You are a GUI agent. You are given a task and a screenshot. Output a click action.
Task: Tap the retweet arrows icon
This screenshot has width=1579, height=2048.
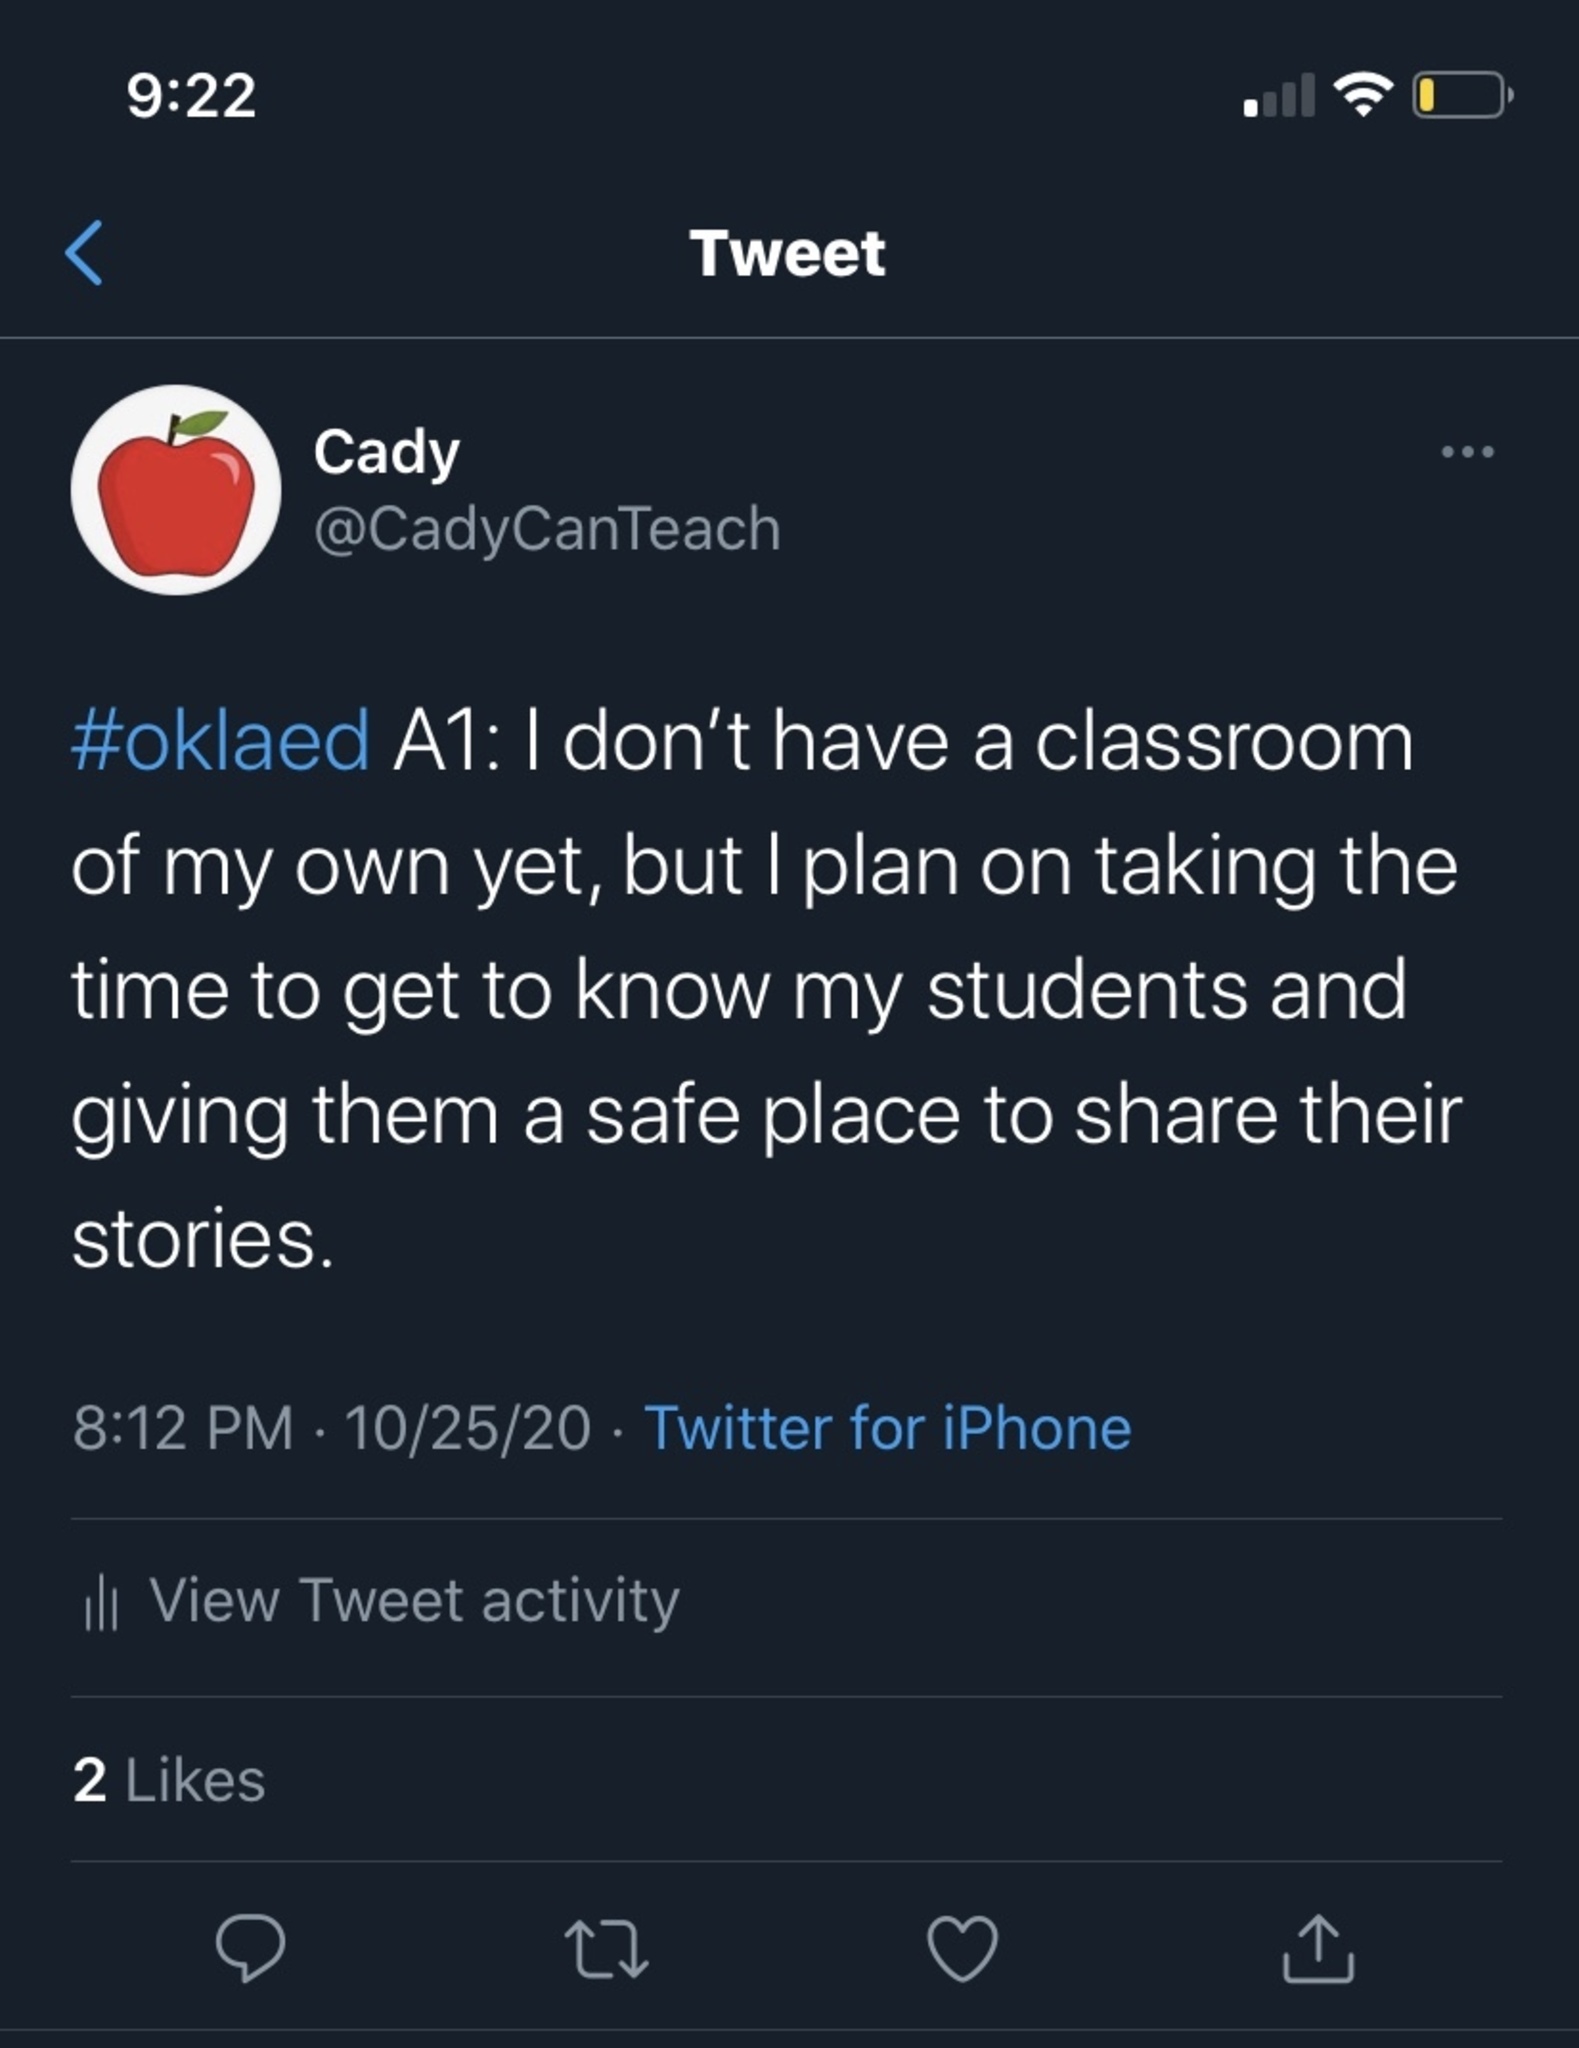tap(606, 1948)
